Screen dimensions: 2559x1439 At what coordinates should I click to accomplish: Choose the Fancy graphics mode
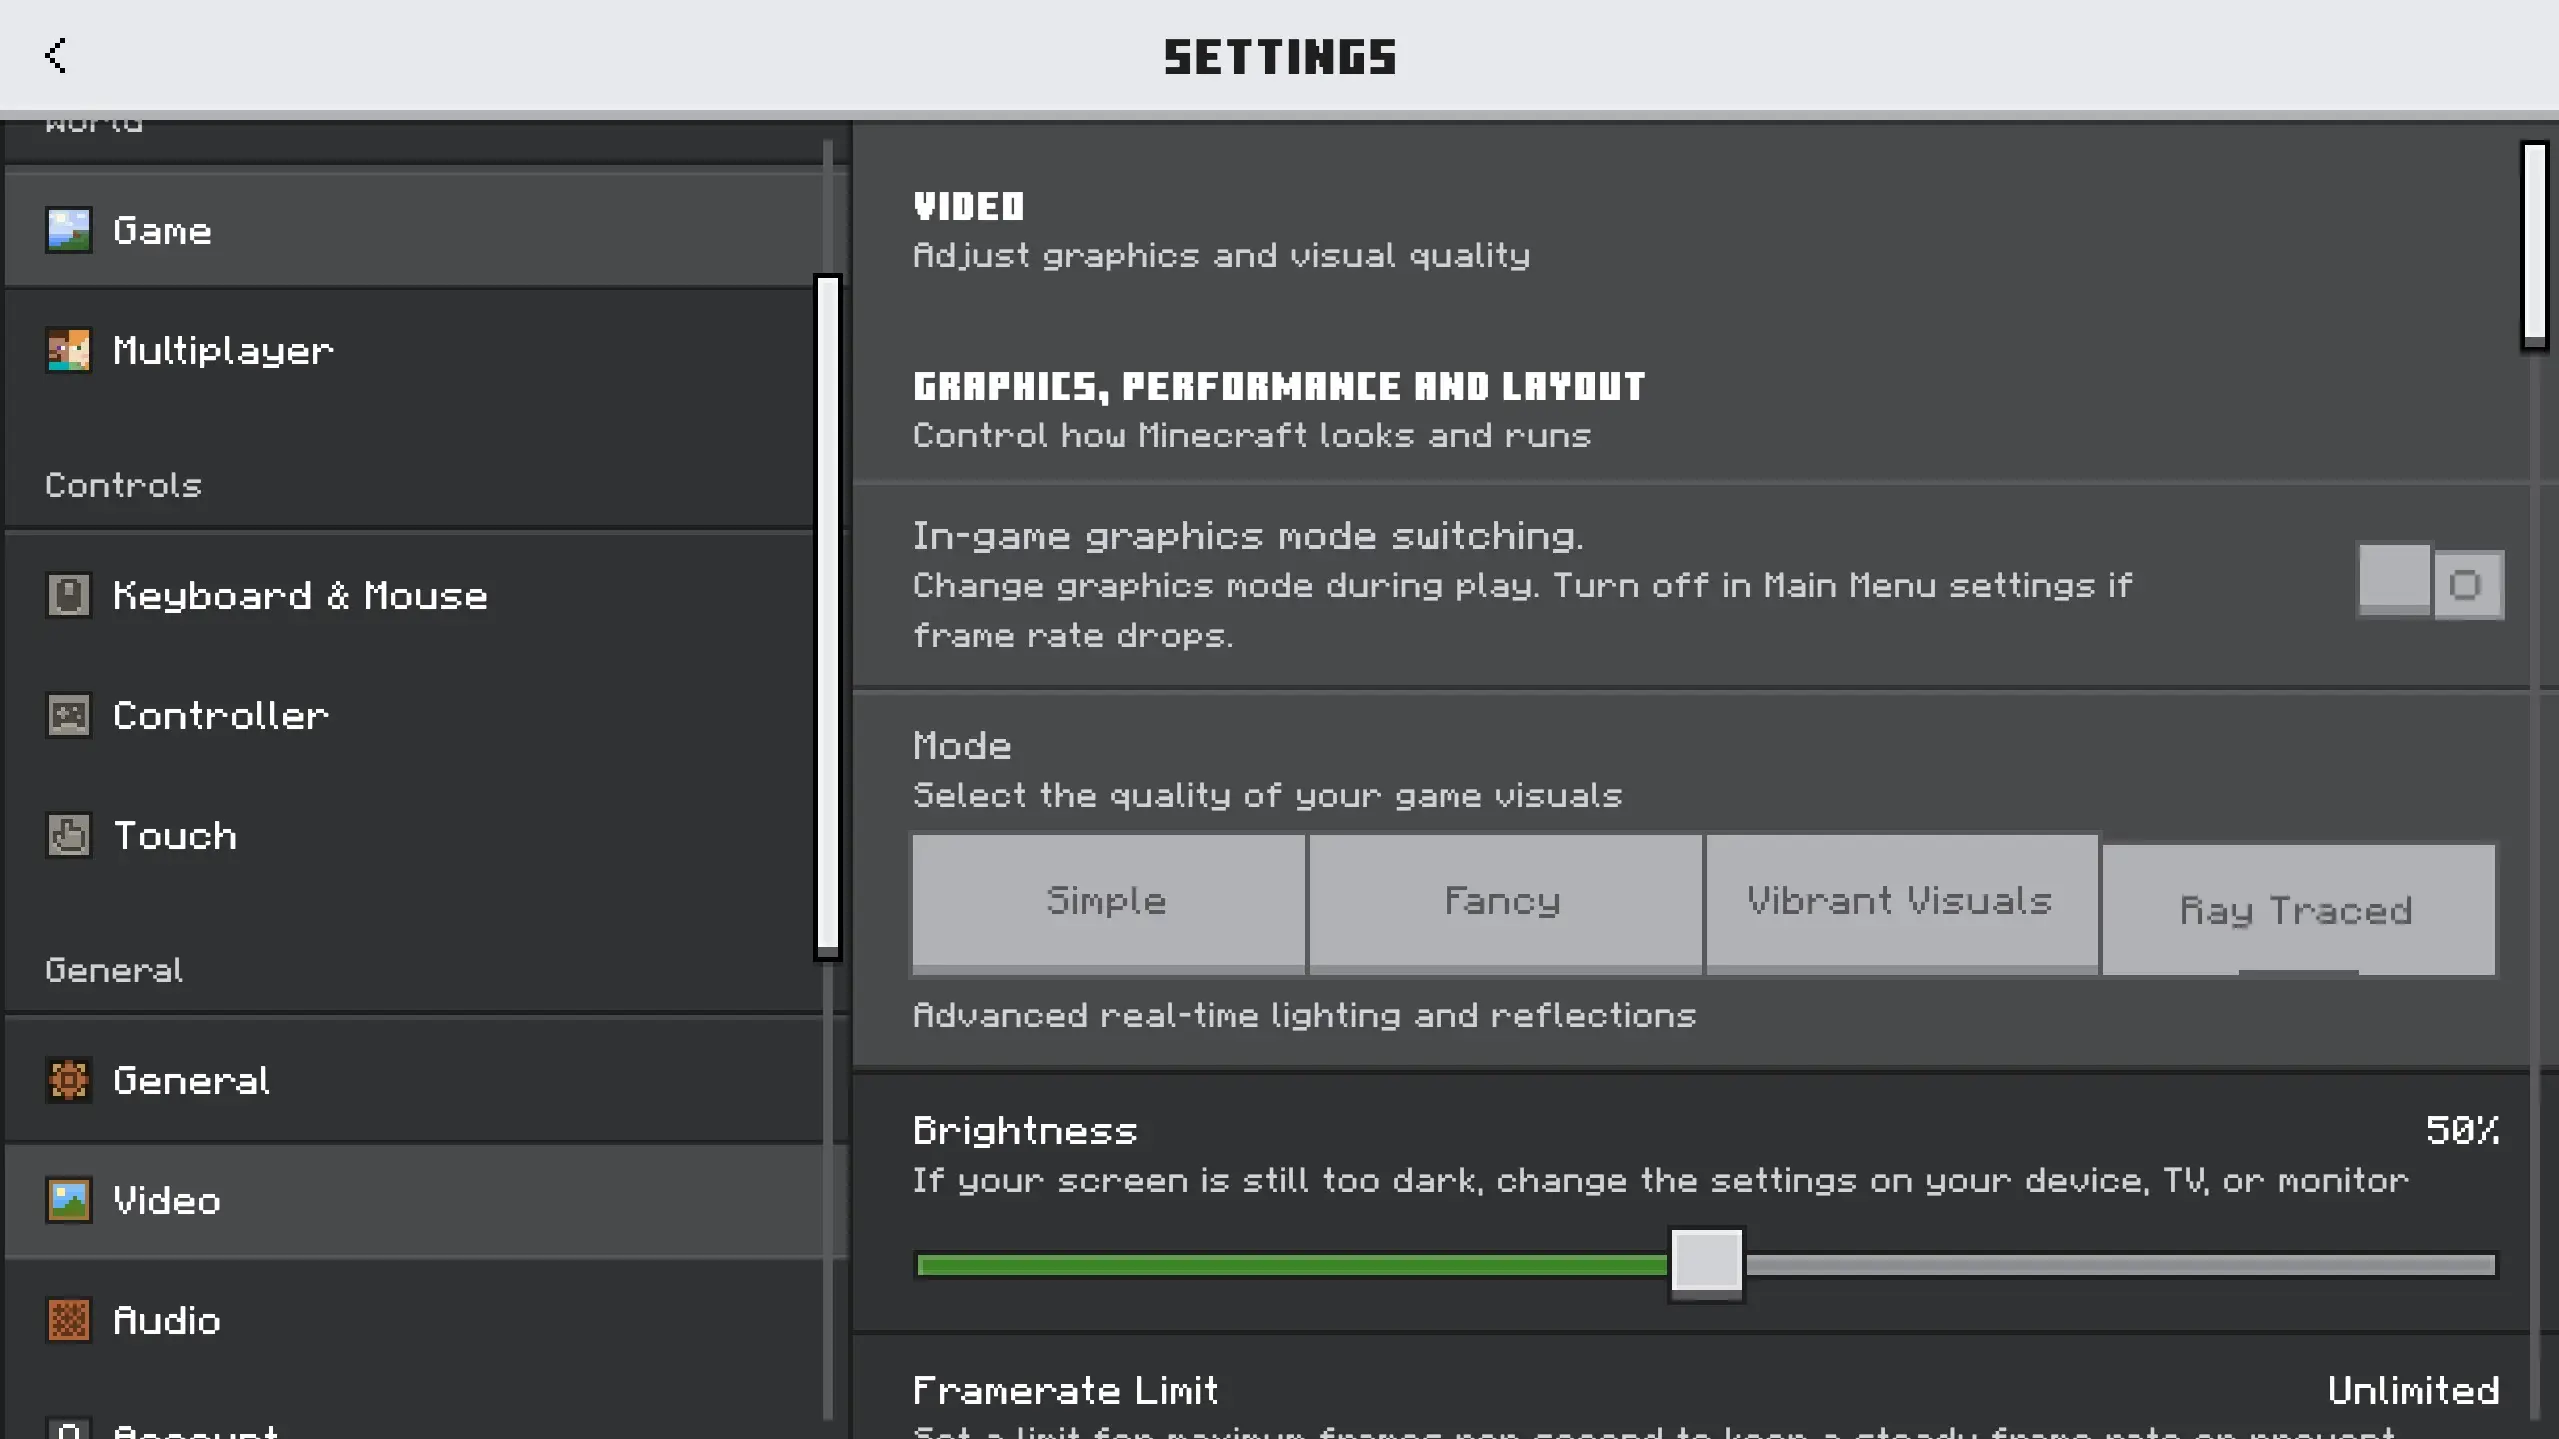click(1503, 902)
